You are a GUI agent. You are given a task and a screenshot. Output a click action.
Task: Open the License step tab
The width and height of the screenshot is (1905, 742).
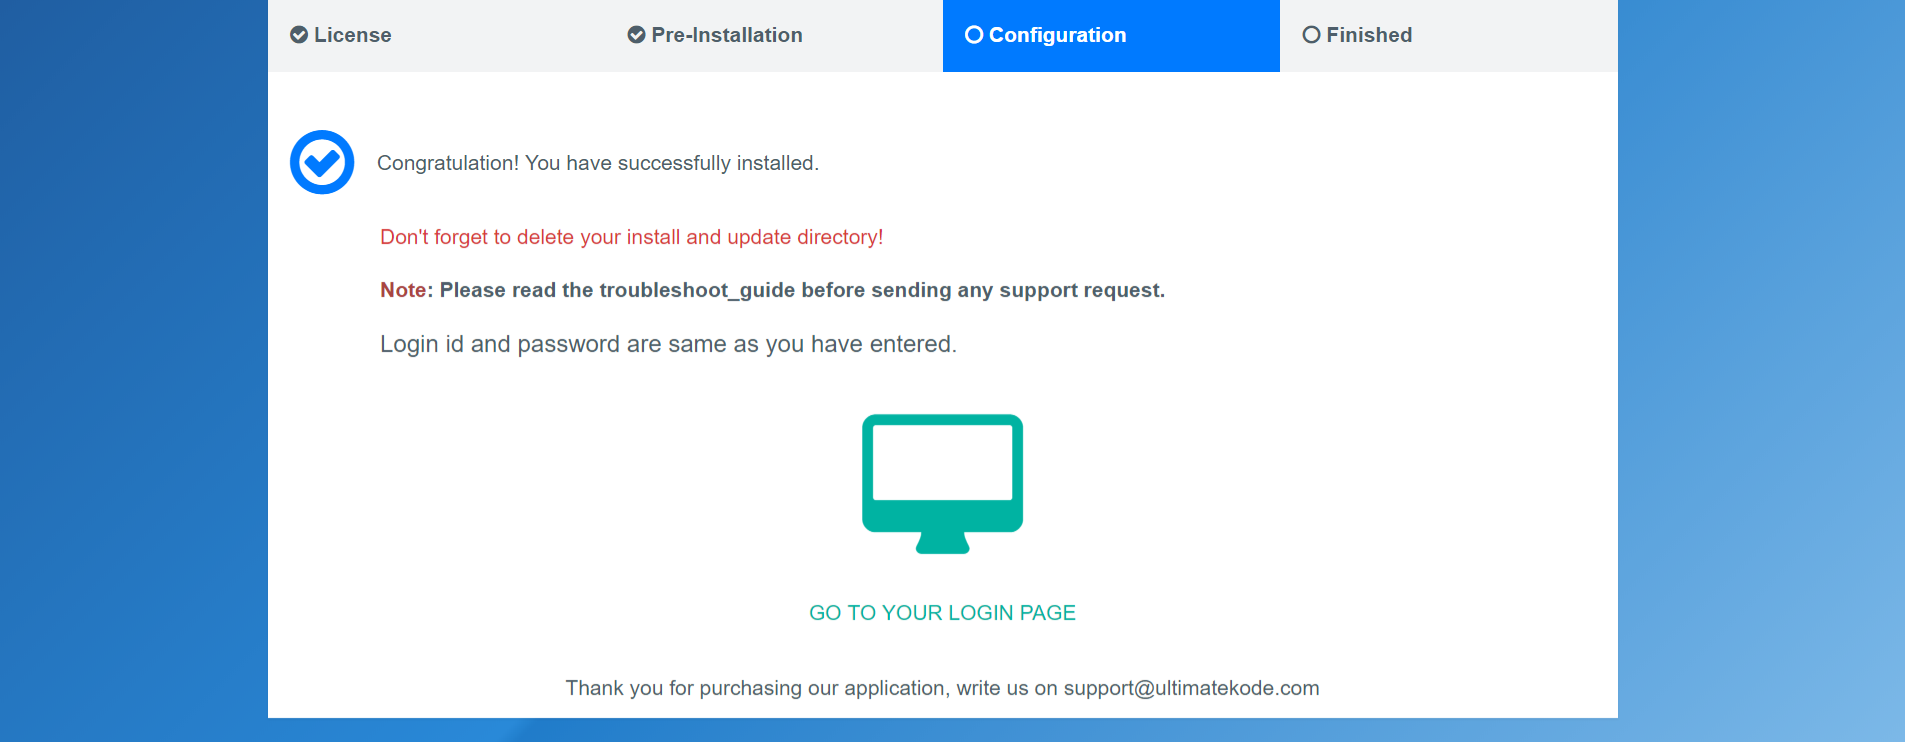436,35
